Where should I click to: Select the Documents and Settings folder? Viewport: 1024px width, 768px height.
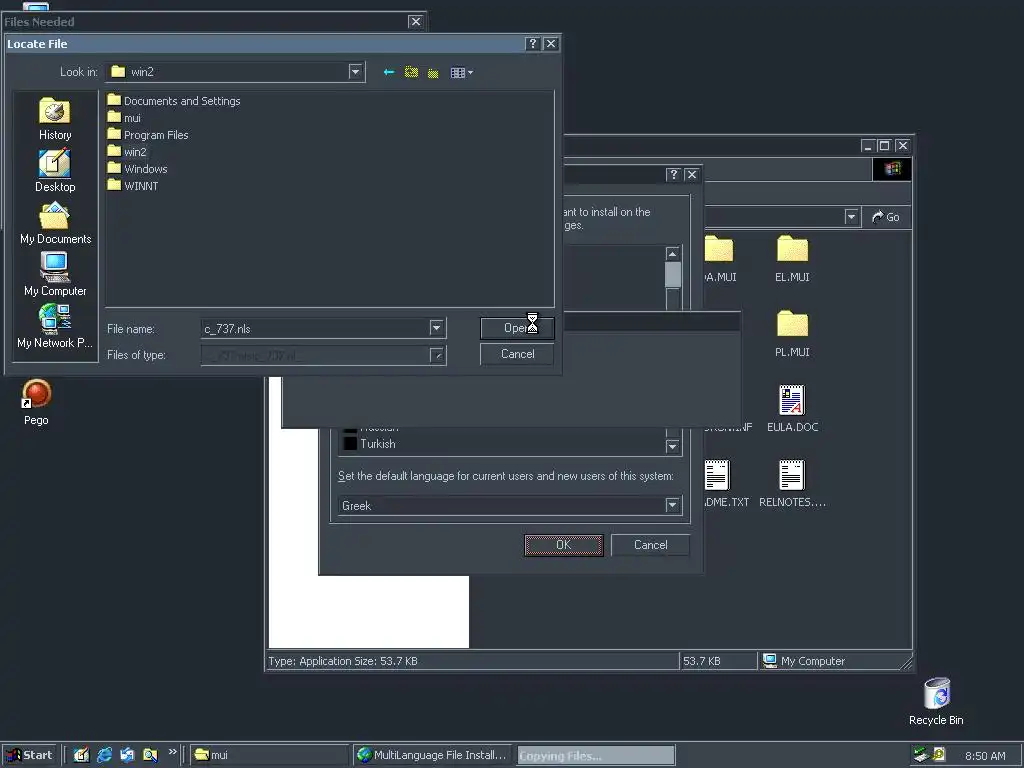click(174, 101)
